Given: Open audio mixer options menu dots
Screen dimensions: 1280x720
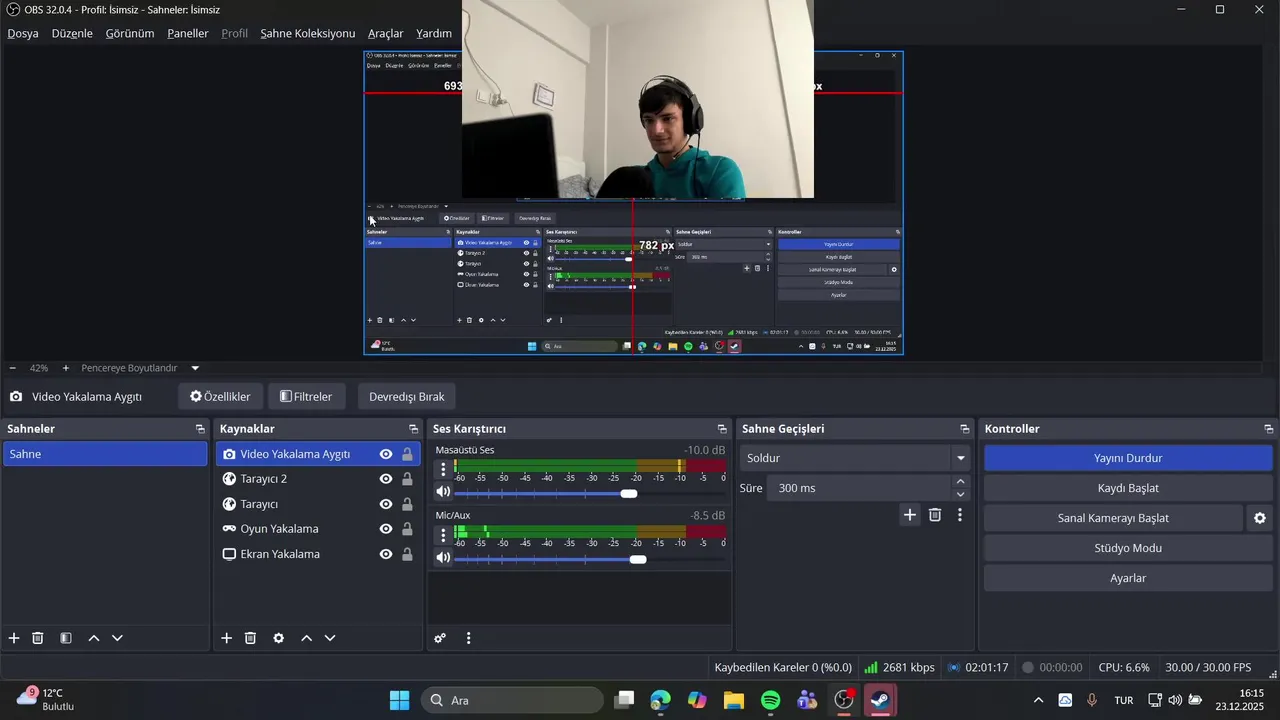Looking at the screenshot, I should pyautogui.click(x=468, y=638).
